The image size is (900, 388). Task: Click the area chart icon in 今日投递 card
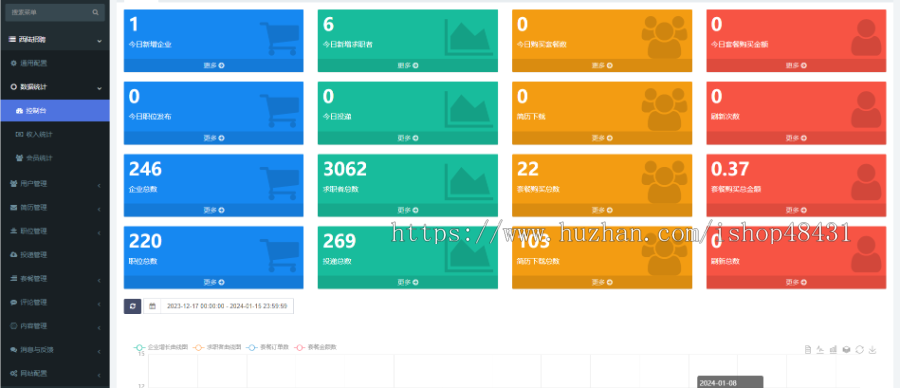click(469, 109)
